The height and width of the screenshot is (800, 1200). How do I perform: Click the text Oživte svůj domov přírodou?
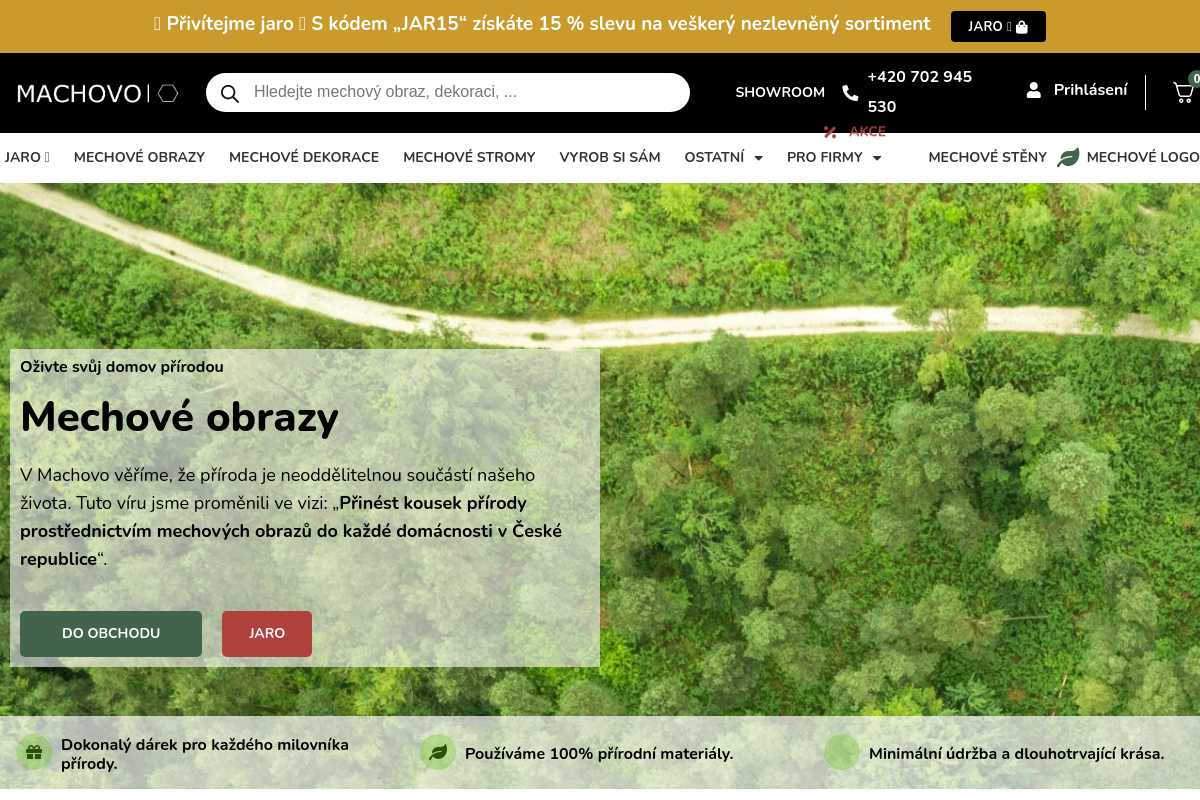tap(122, 367)
